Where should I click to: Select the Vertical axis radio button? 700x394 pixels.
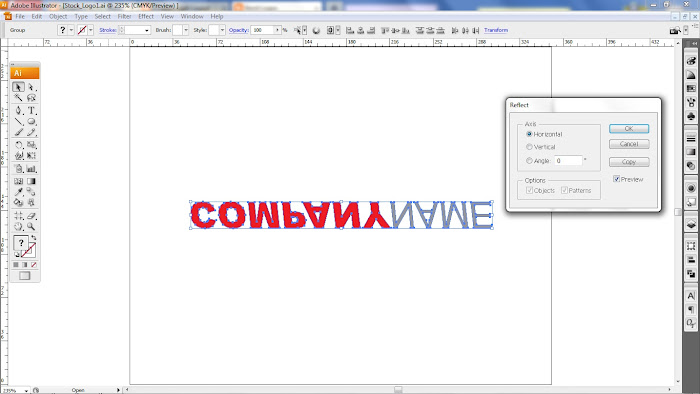pos(529,147)
